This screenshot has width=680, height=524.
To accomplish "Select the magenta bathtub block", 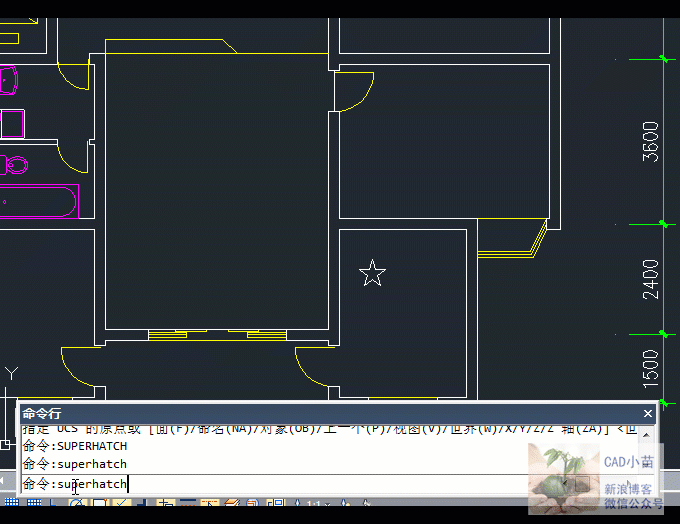I will click(38, 201).
